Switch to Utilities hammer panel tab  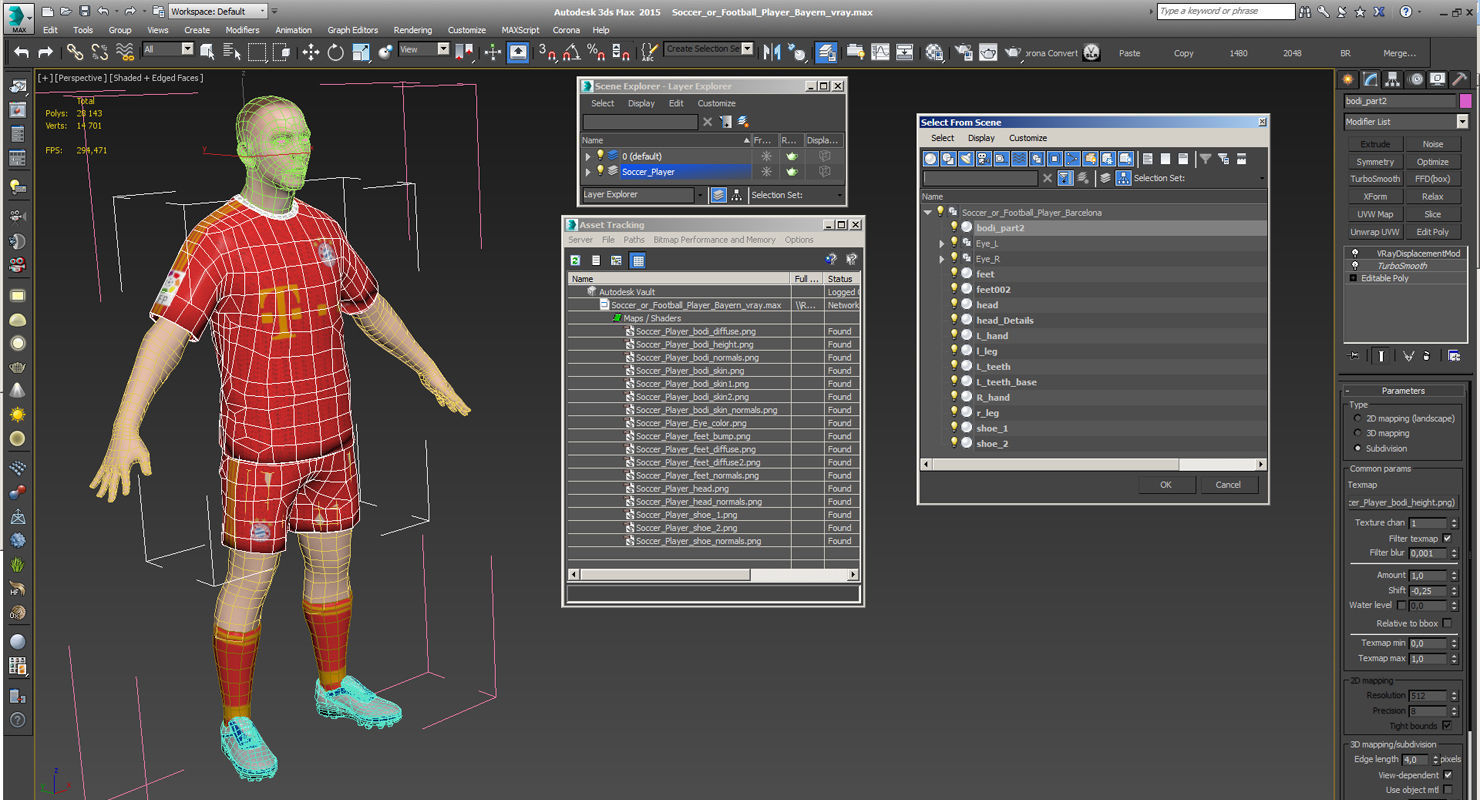pyautogui.click(x=1460, y=79)
